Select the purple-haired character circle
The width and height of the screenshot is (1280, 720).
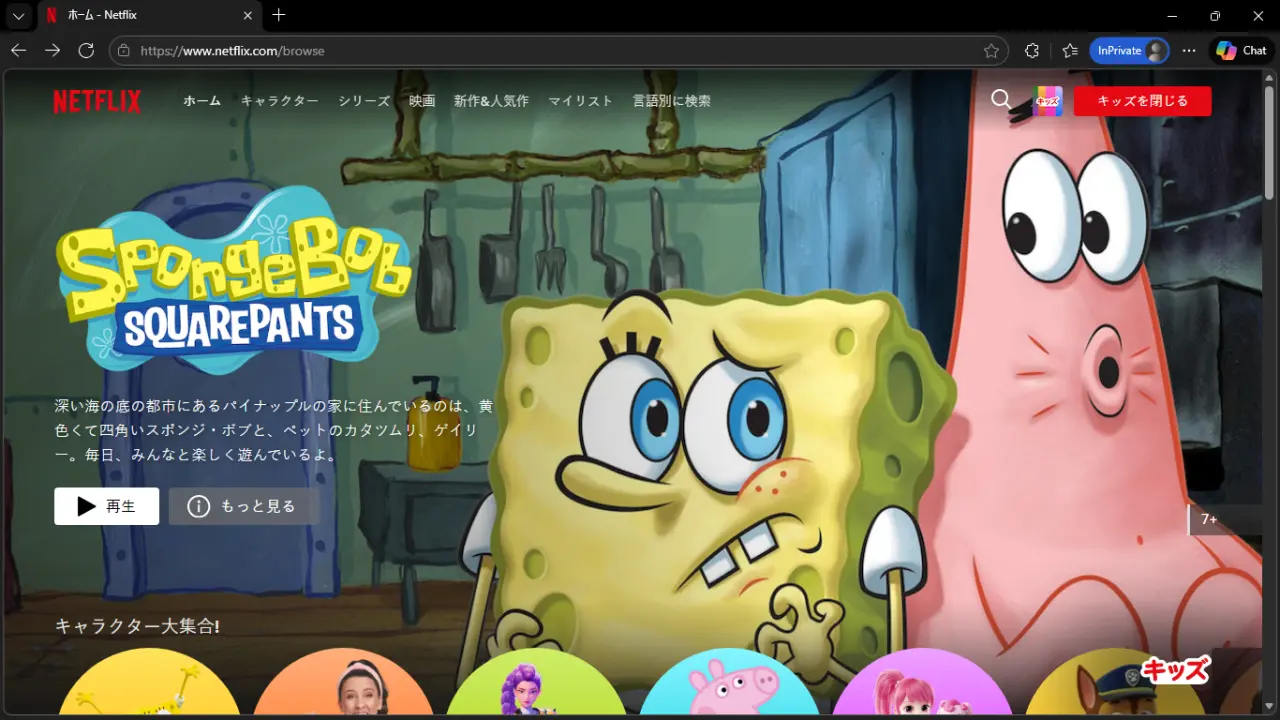[537, 682]
